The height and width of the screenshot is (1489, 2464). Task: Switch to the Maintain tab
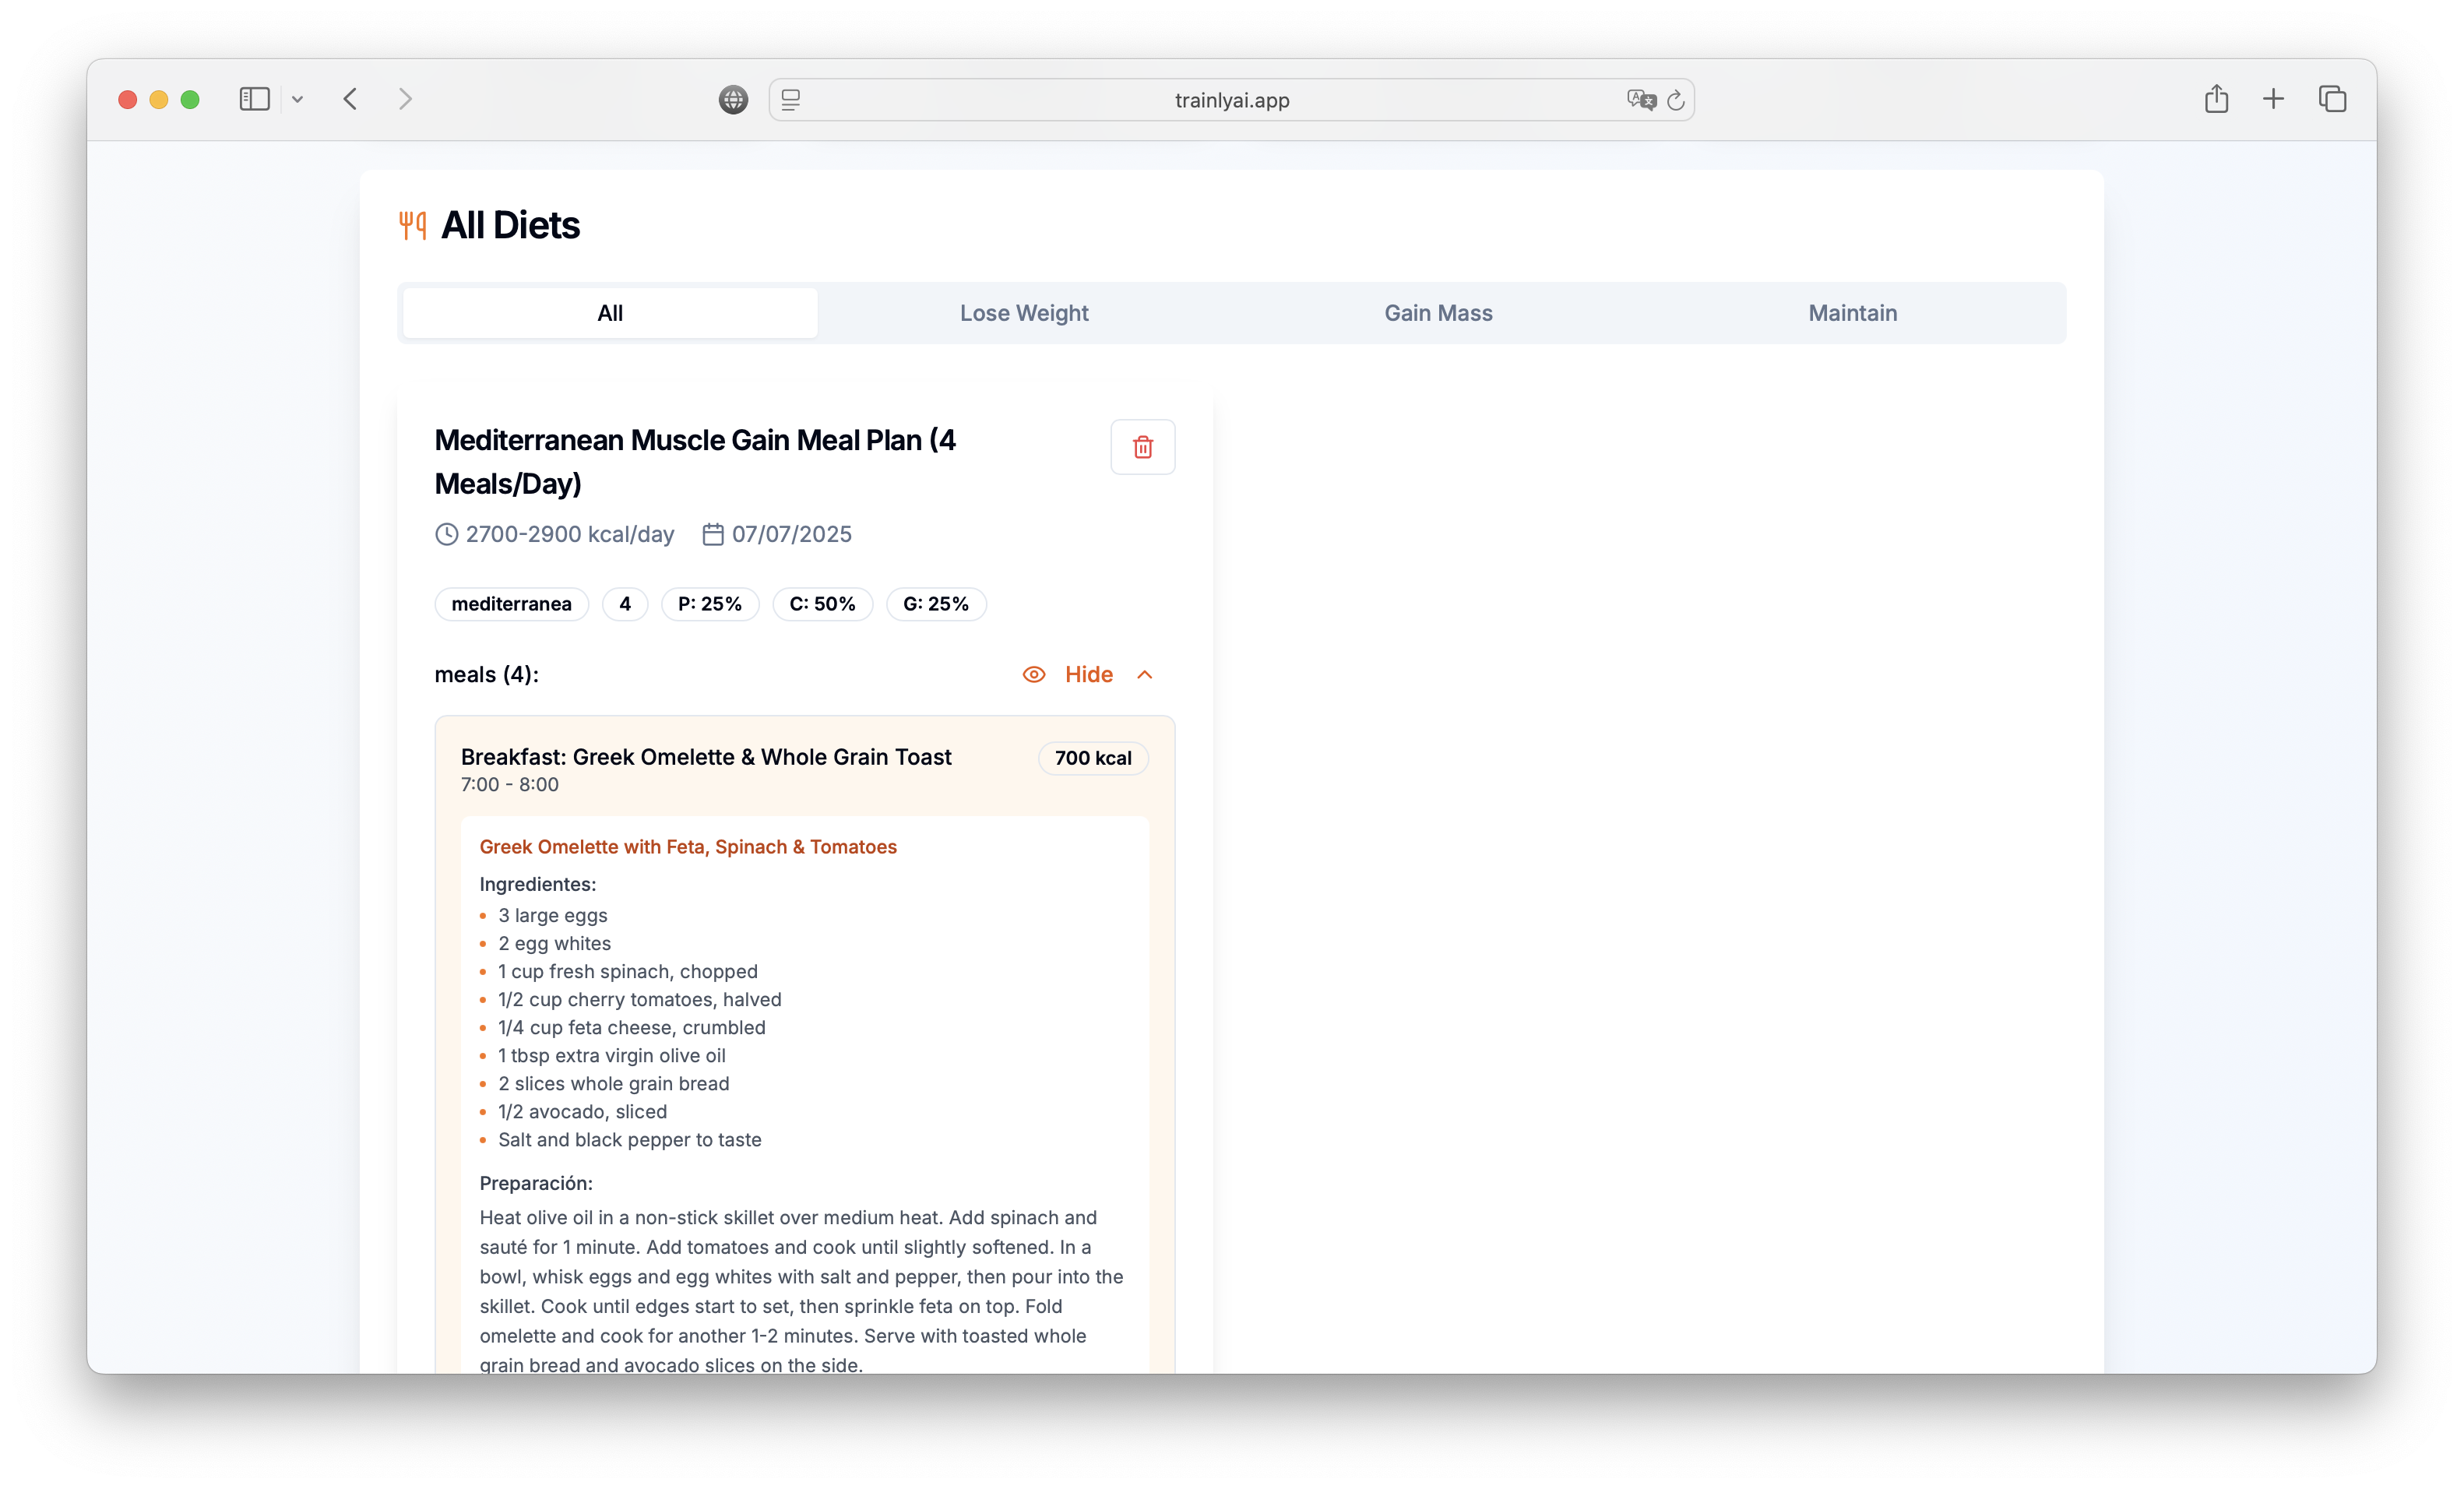pos(1852,313)
